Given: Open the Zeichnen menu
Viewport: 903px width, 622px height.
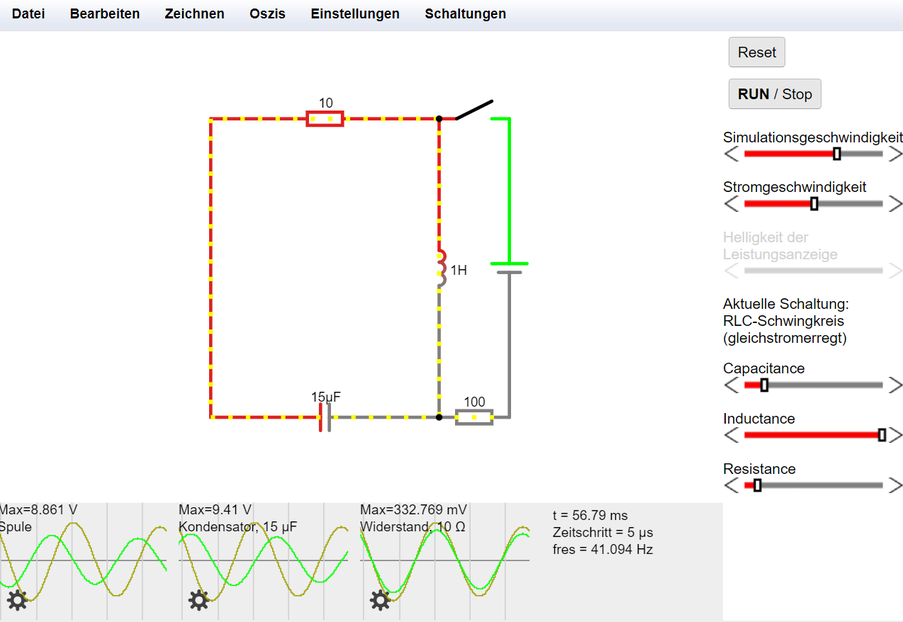Looking at the screenshot, I should coord(195,14).
